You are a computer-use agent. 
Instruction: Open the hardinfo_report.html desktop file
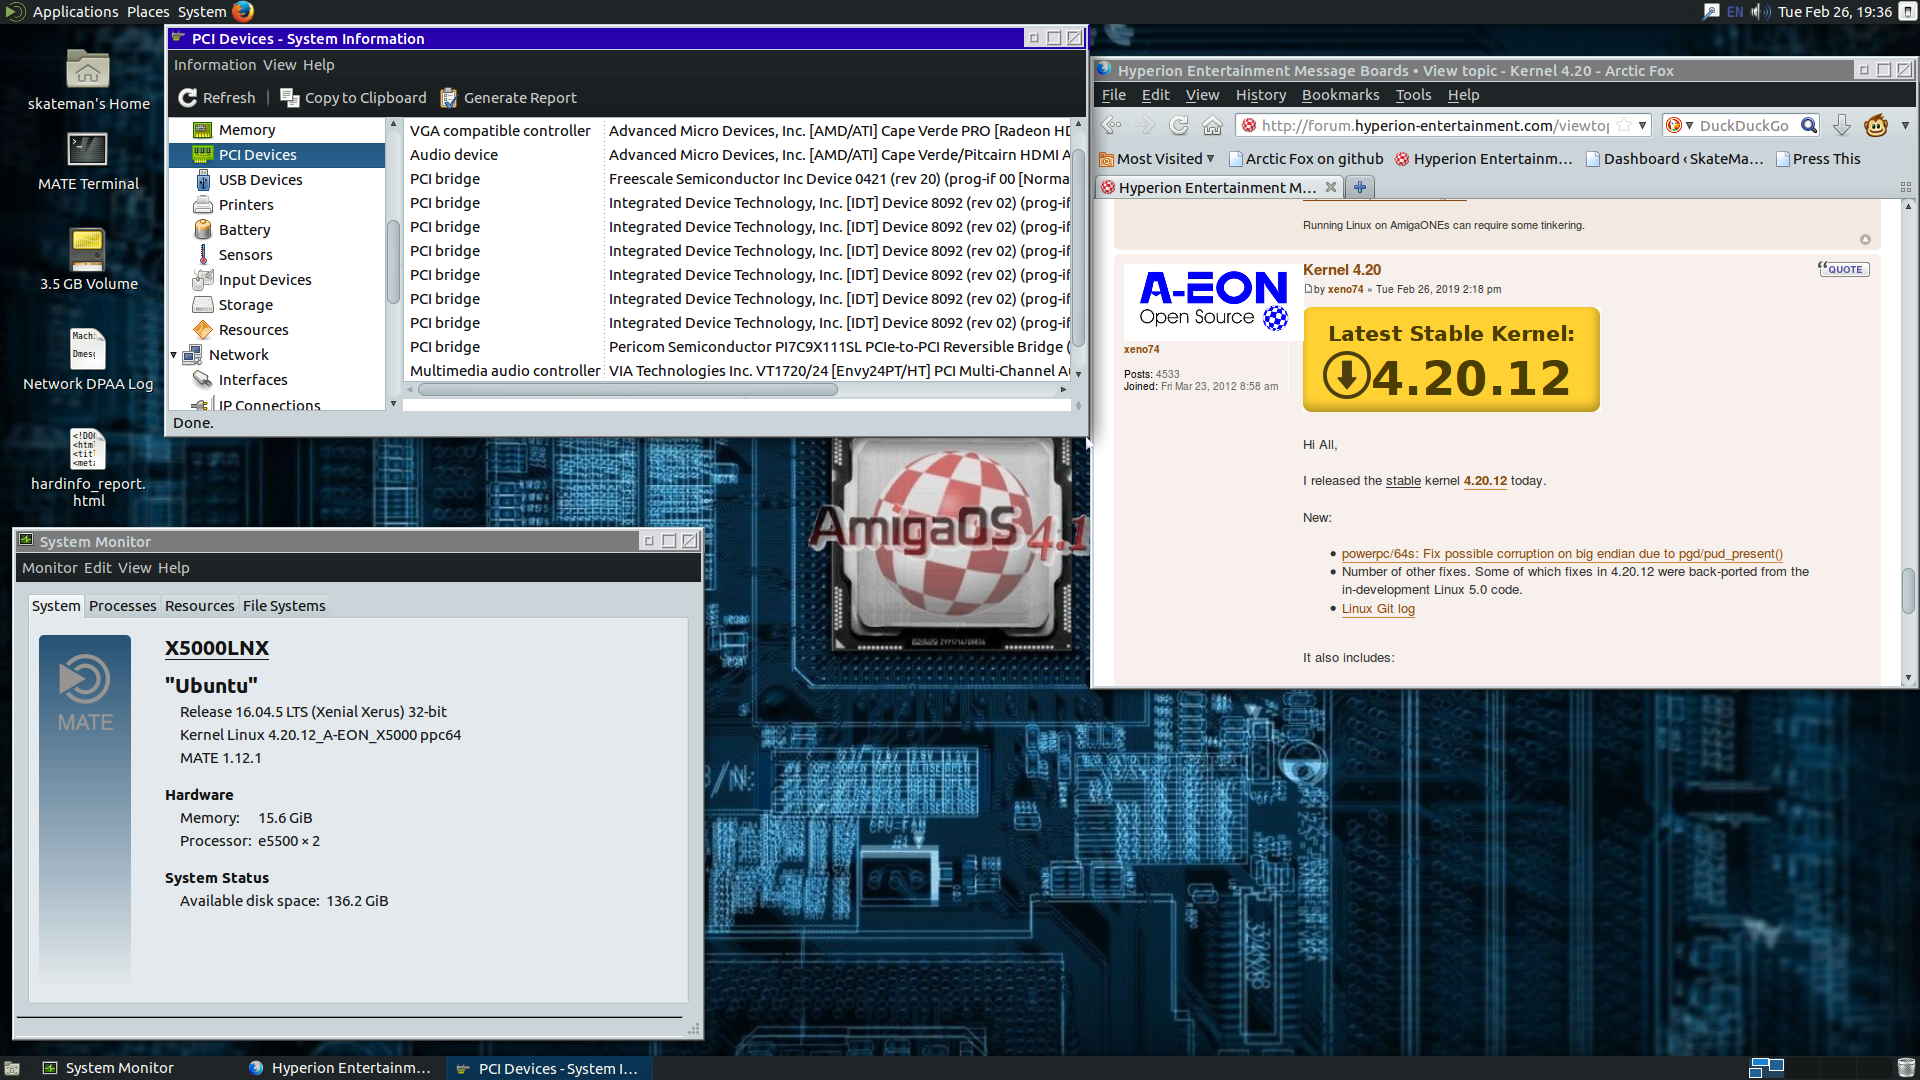(88, 468)
